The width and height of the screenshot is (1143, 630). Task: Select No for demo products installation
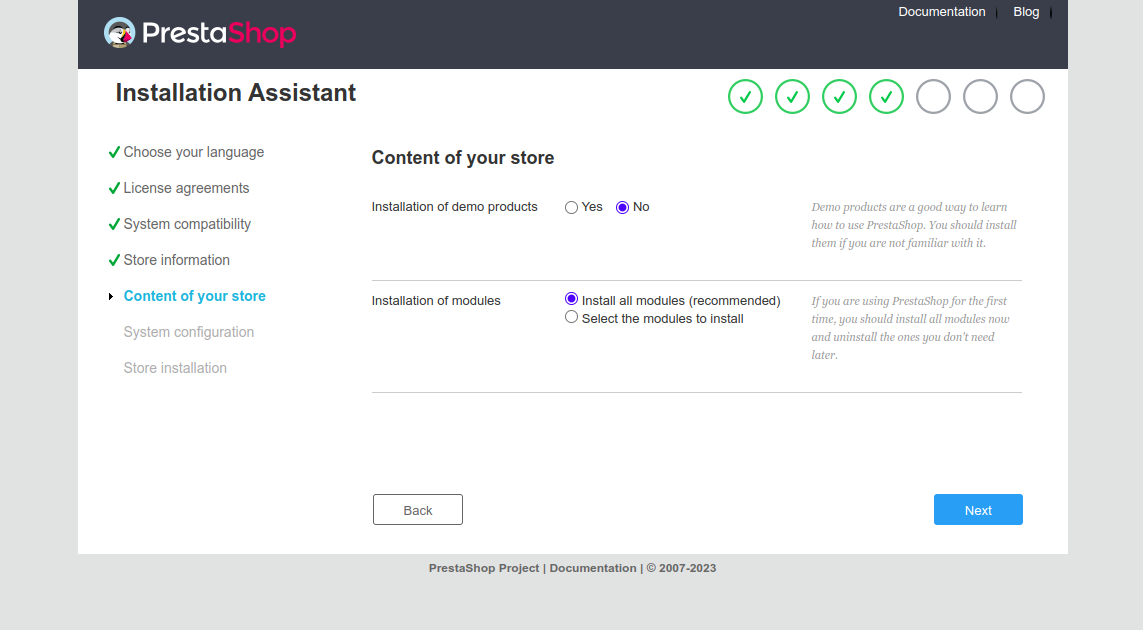pos(623,208)
